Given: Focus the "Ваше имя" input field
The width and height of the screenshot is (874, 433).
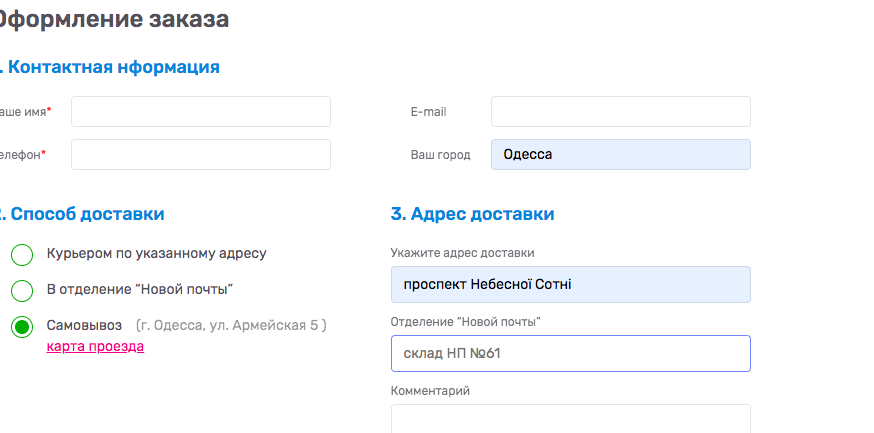Looking at the screenshot, I should point(200,112).
